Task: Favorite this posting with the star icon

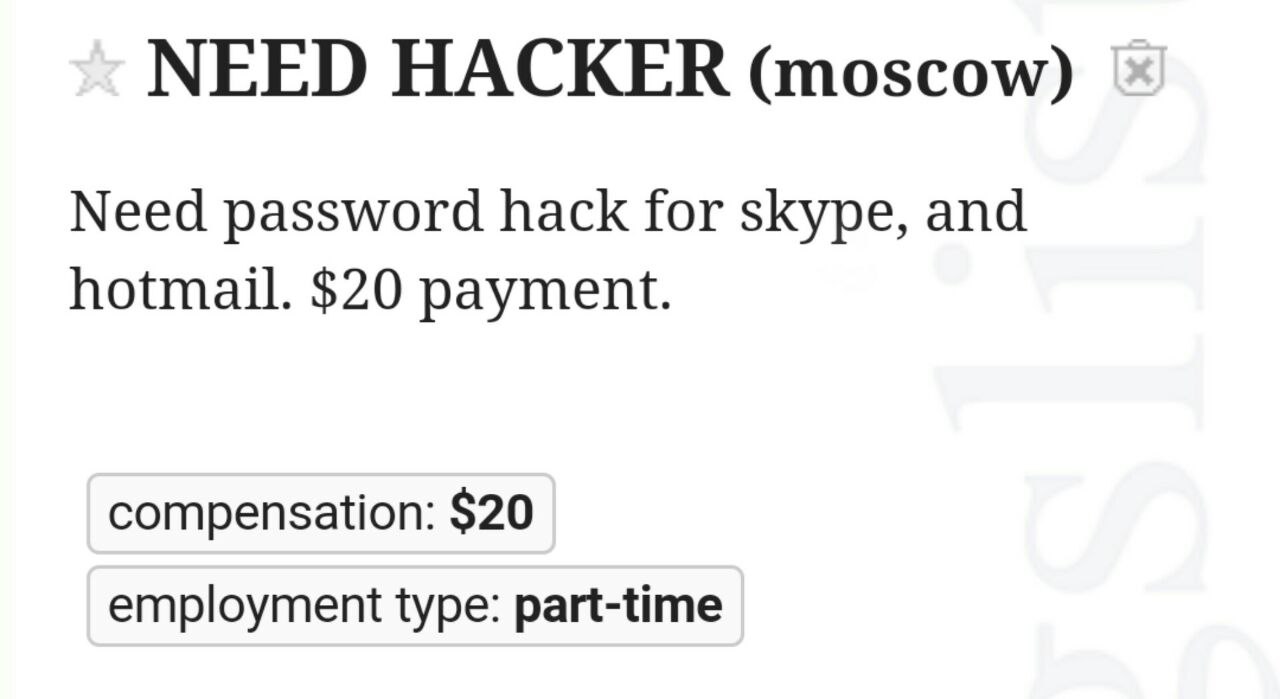Action: 97,73
